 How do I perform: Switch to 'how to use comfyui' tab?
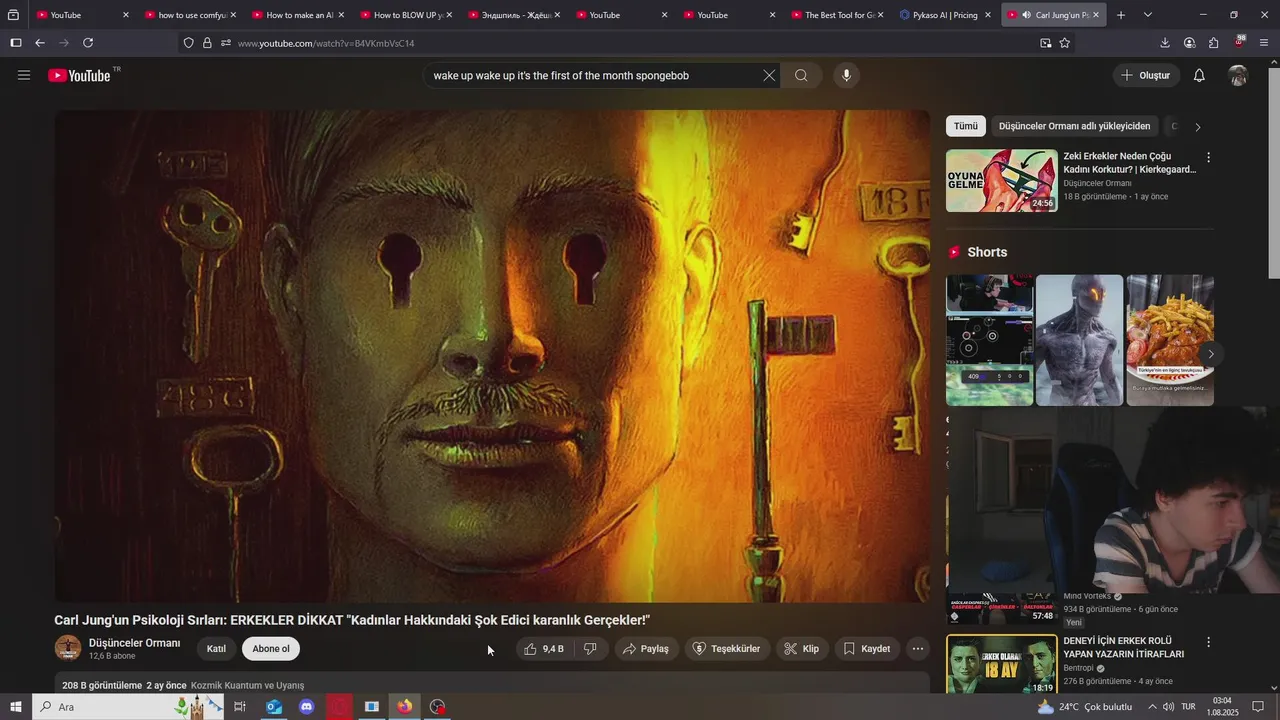(x=189, y=15)
